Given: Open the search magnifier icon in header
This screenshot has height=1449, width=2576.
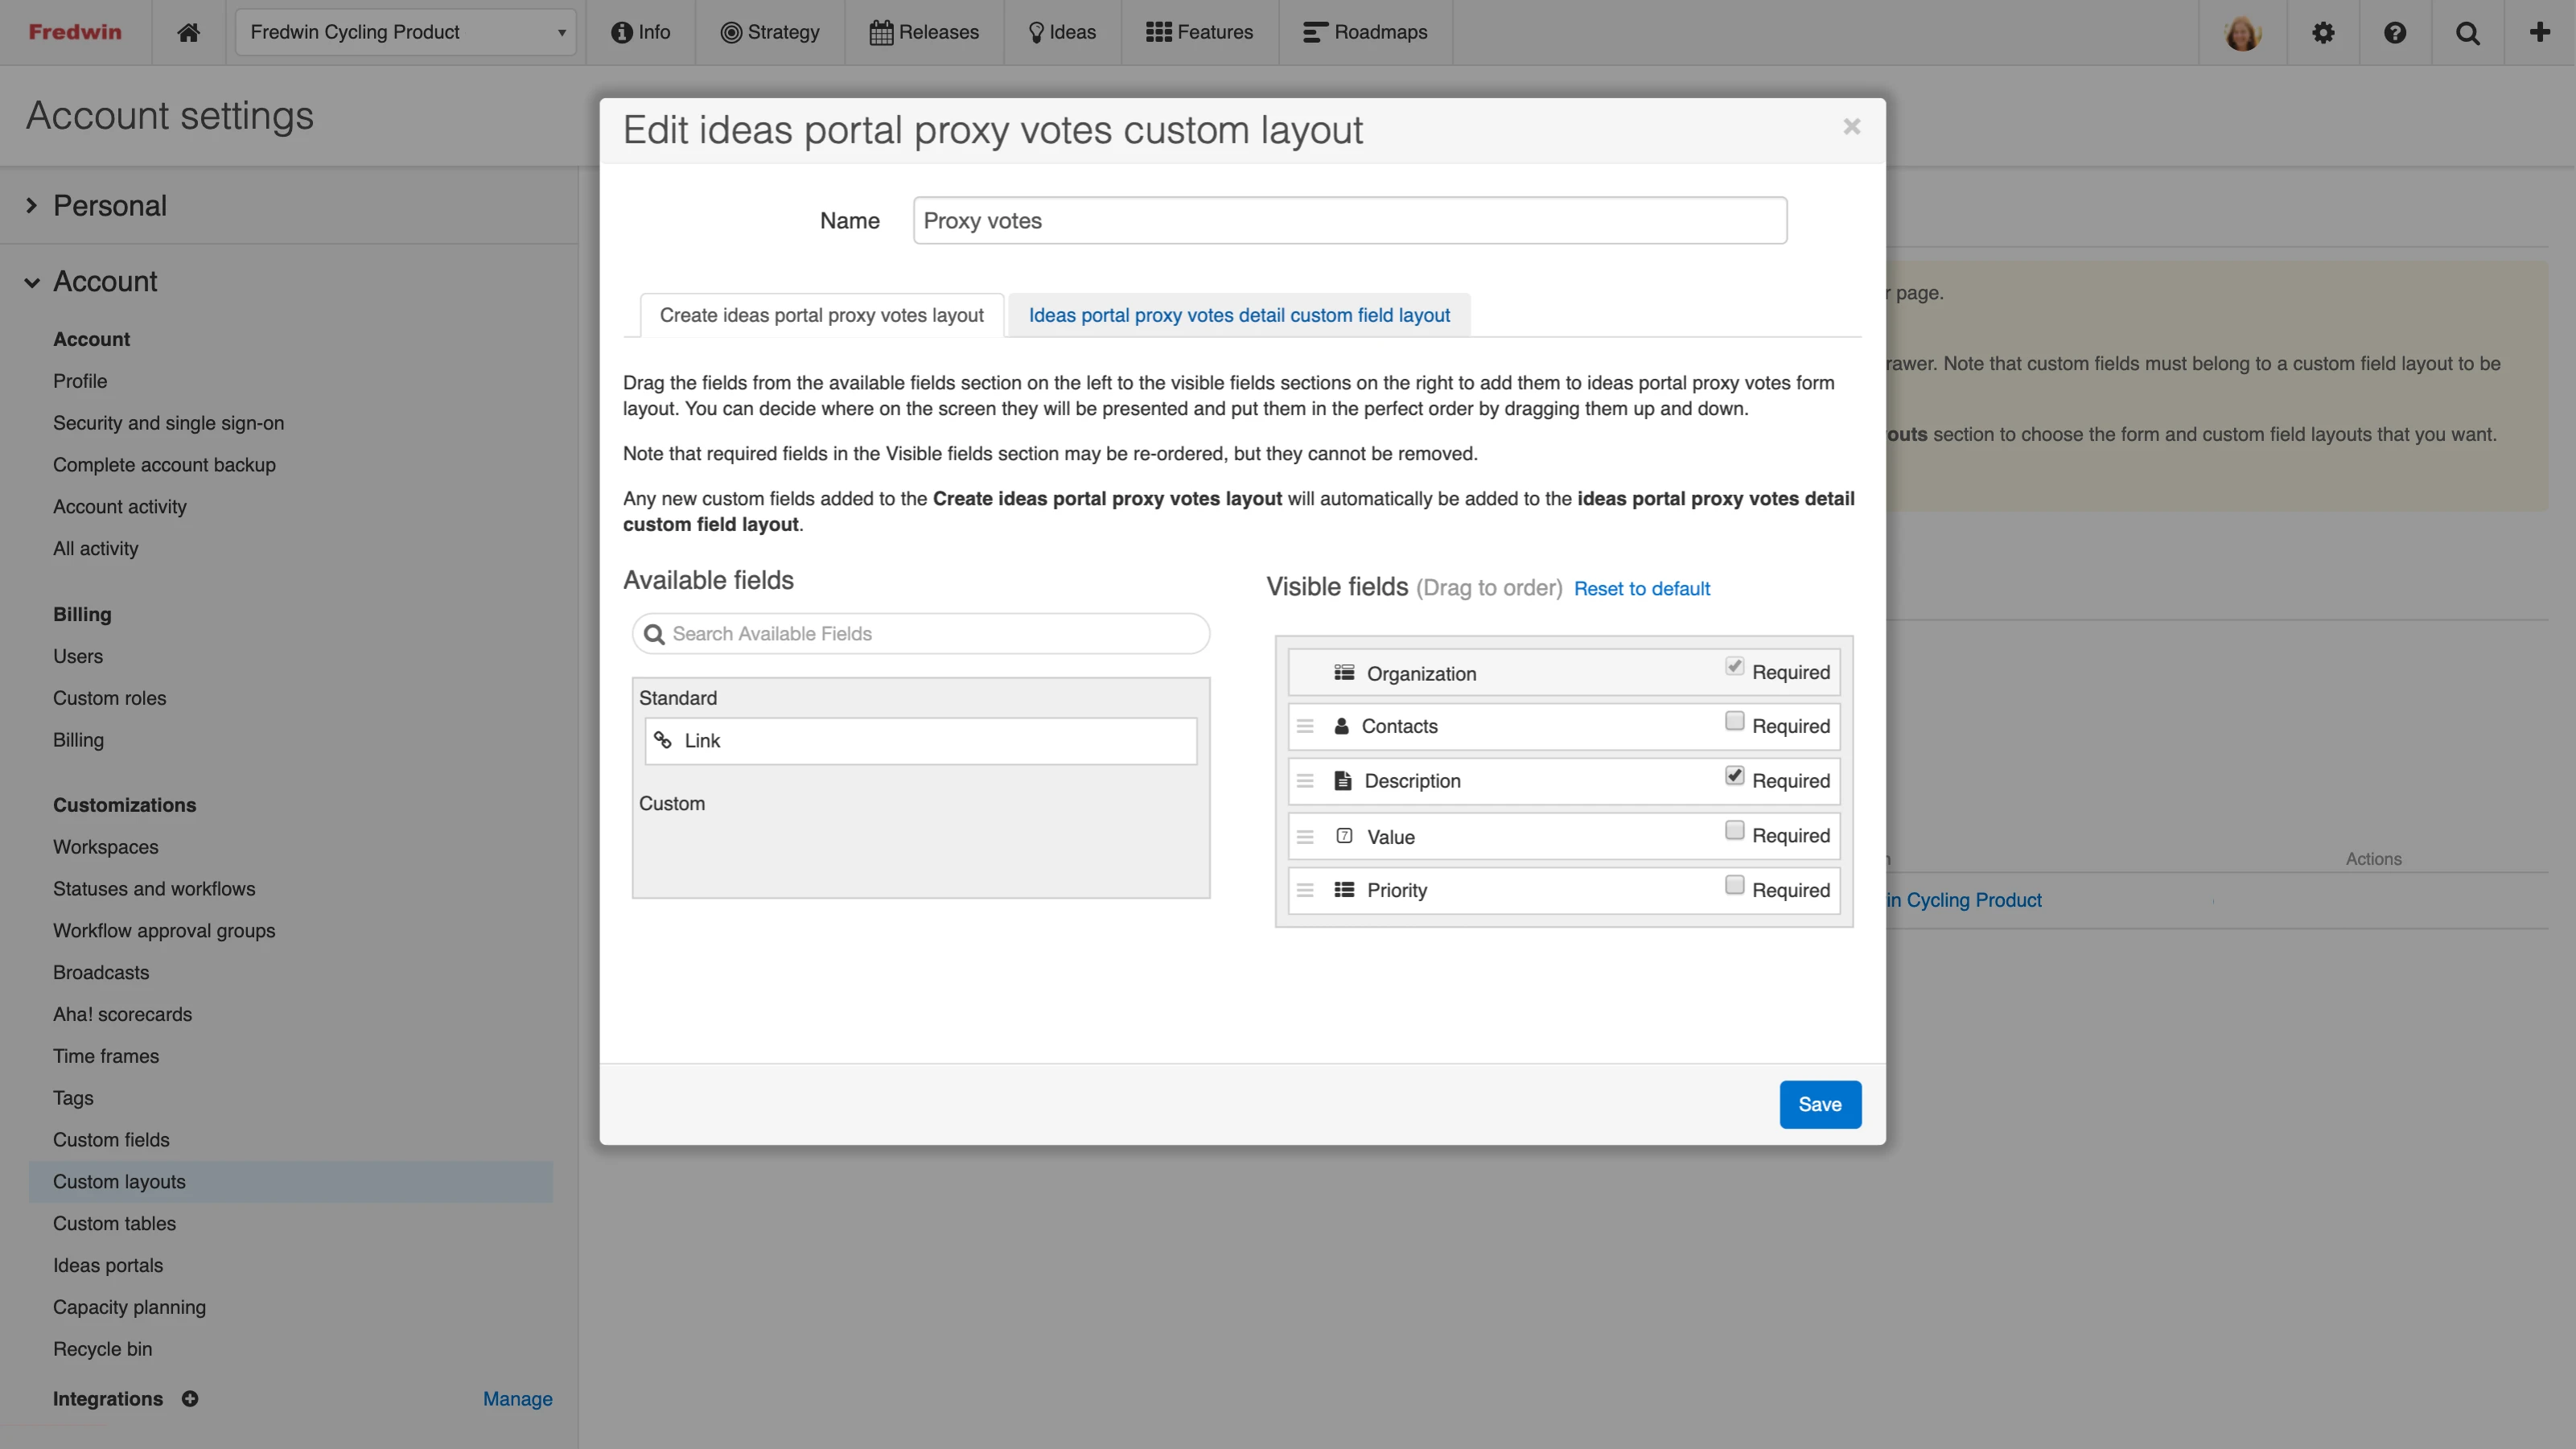Looking at the screenshot, I should (2467, 32).
